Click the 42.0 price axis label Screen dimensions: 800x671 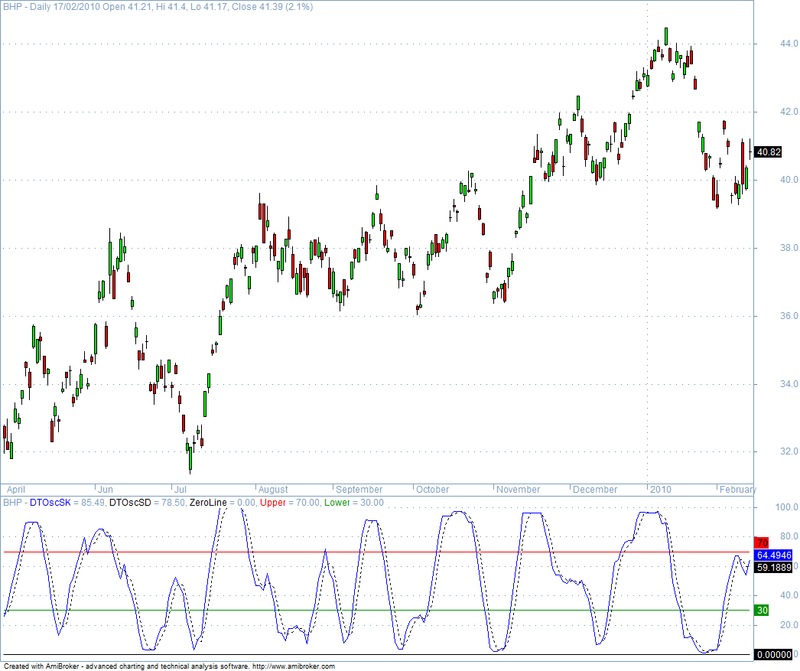click(789, 112)
